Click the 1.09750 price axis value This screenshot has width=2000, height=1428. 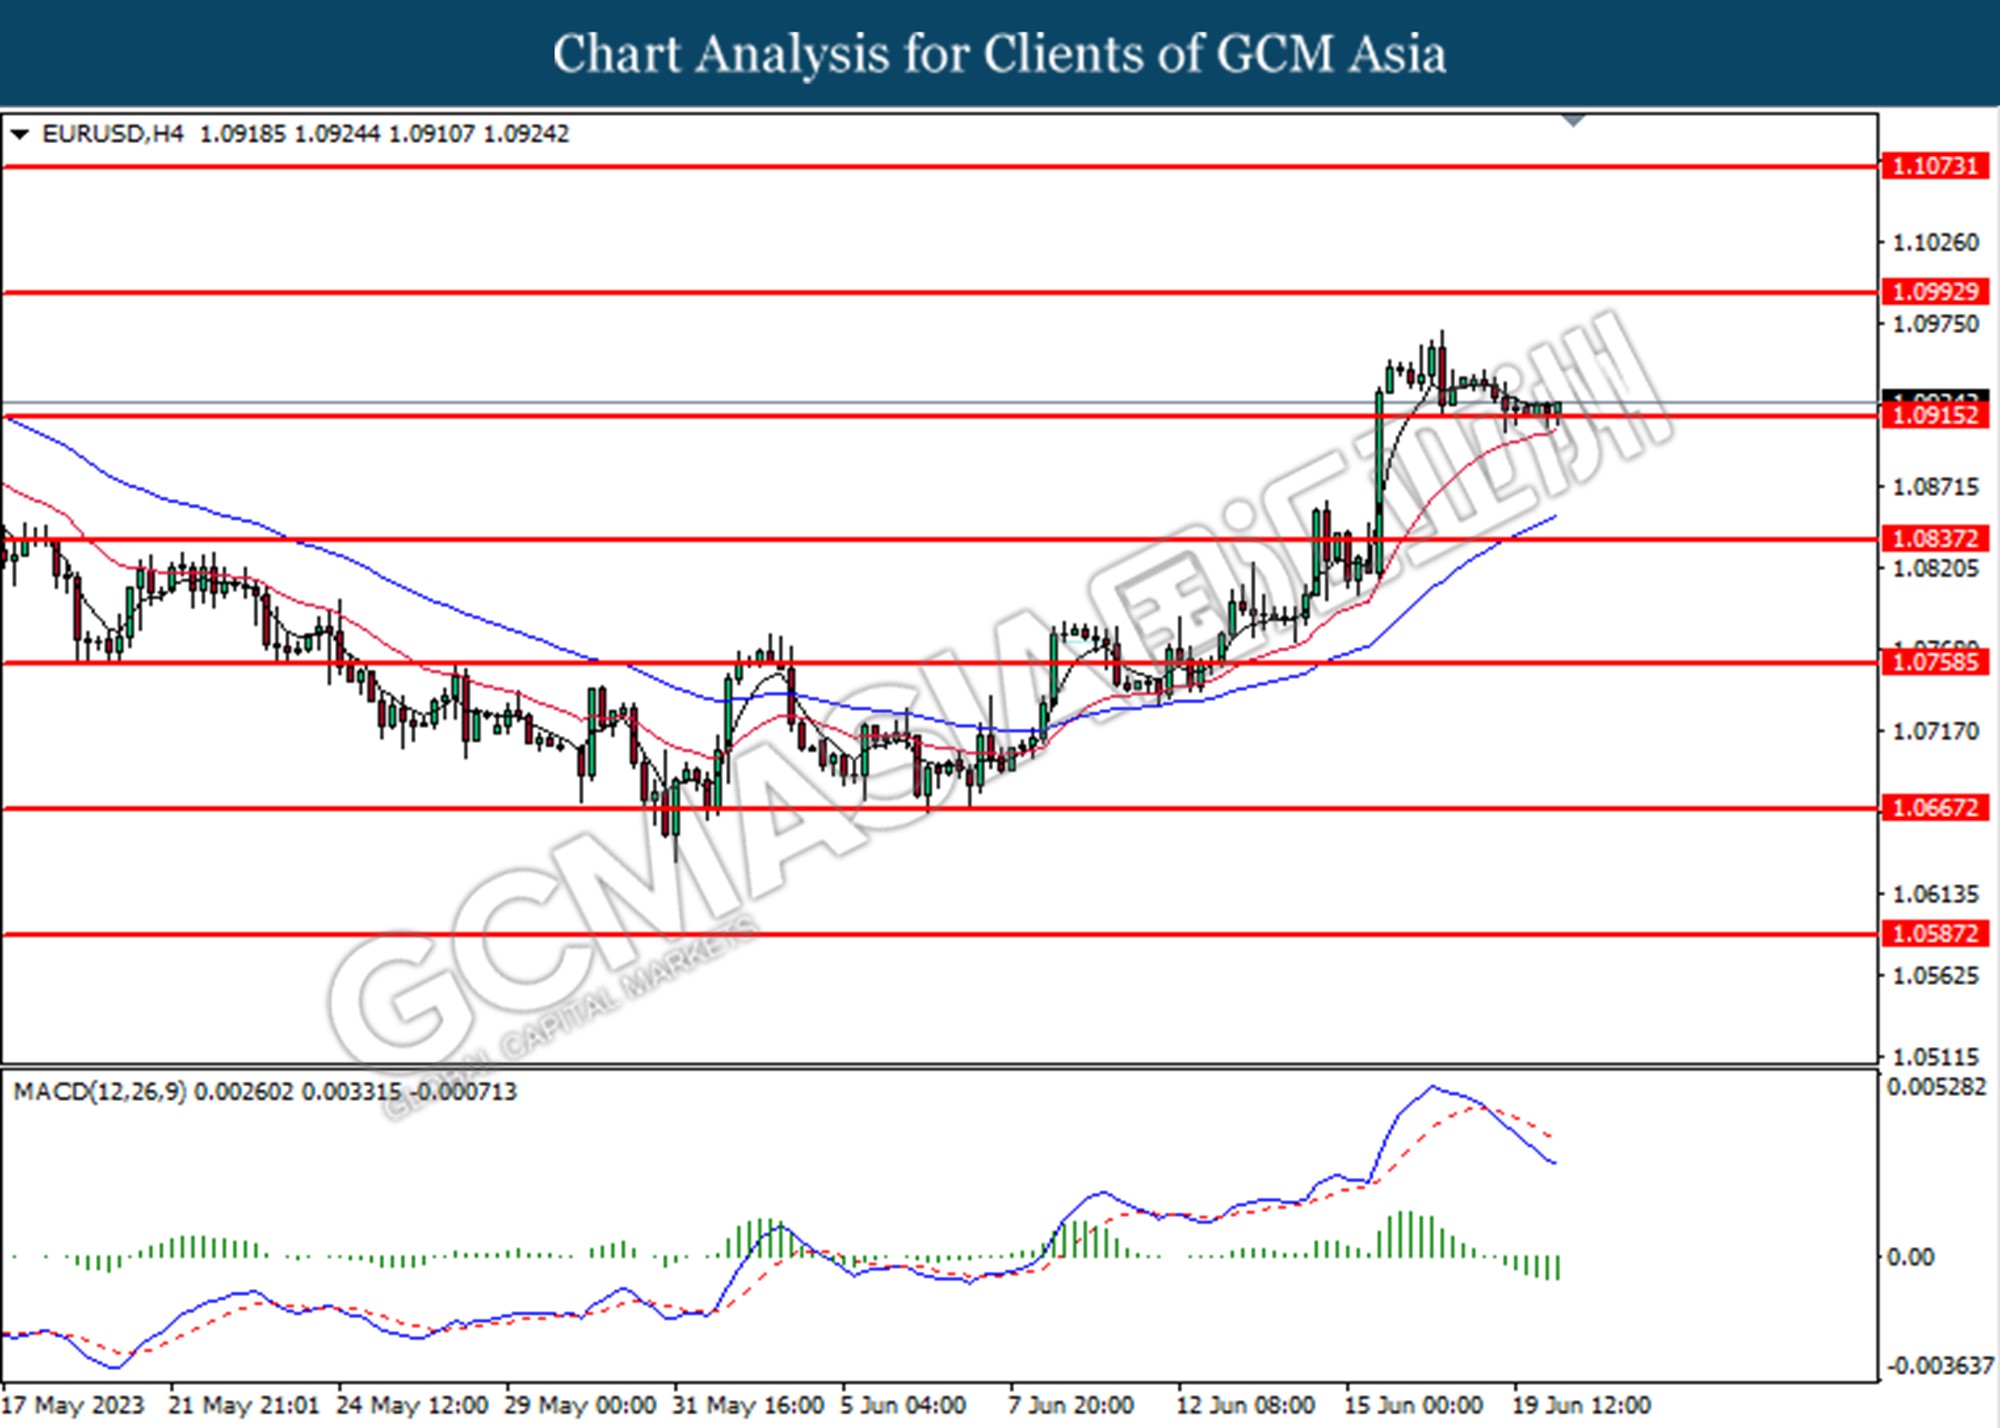1936,324
